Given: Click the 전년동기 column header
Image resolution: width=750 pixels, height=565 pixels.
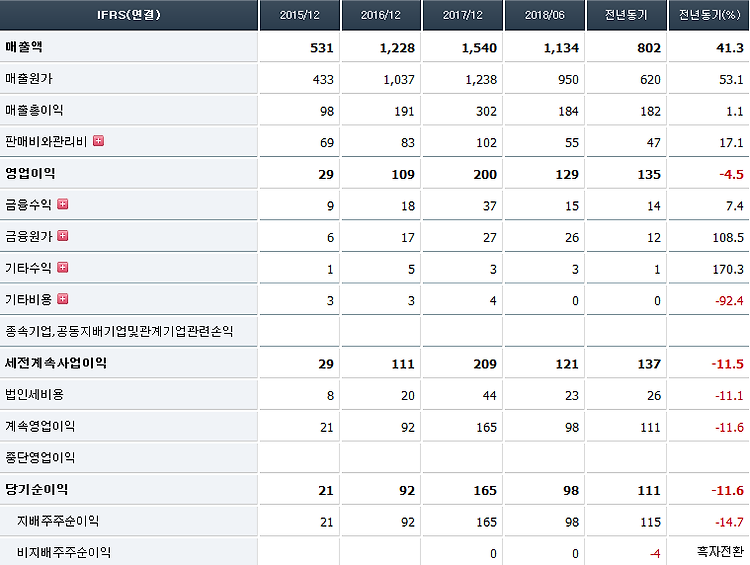Looking at the screenshot, I should point(626,15).
